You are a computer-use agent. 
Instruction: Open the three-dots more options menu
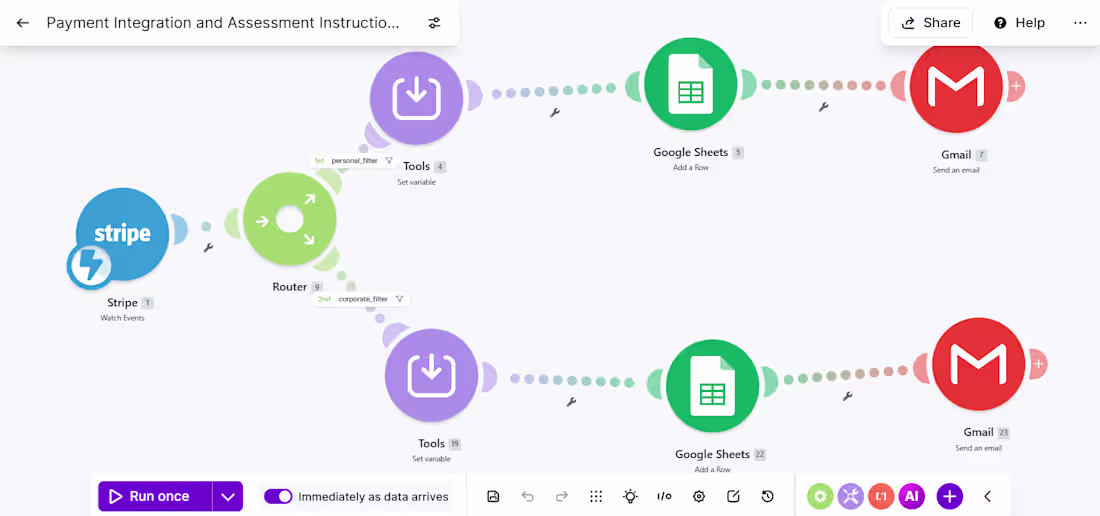point(1080,22)
